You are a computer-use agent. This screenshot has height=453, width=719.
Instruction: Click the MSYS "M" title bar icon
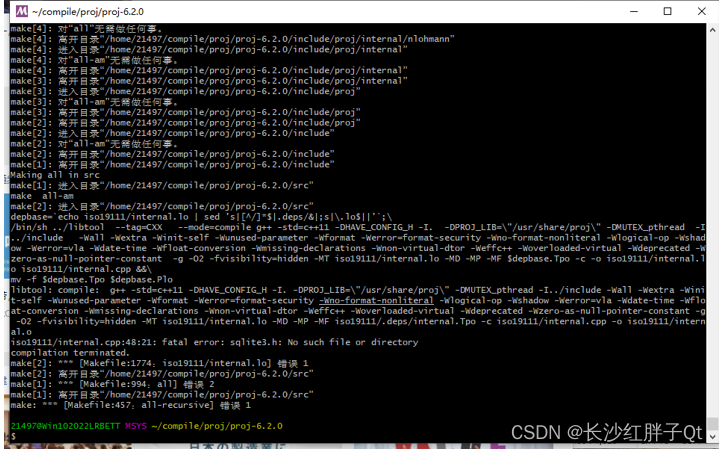pos(22,11)
